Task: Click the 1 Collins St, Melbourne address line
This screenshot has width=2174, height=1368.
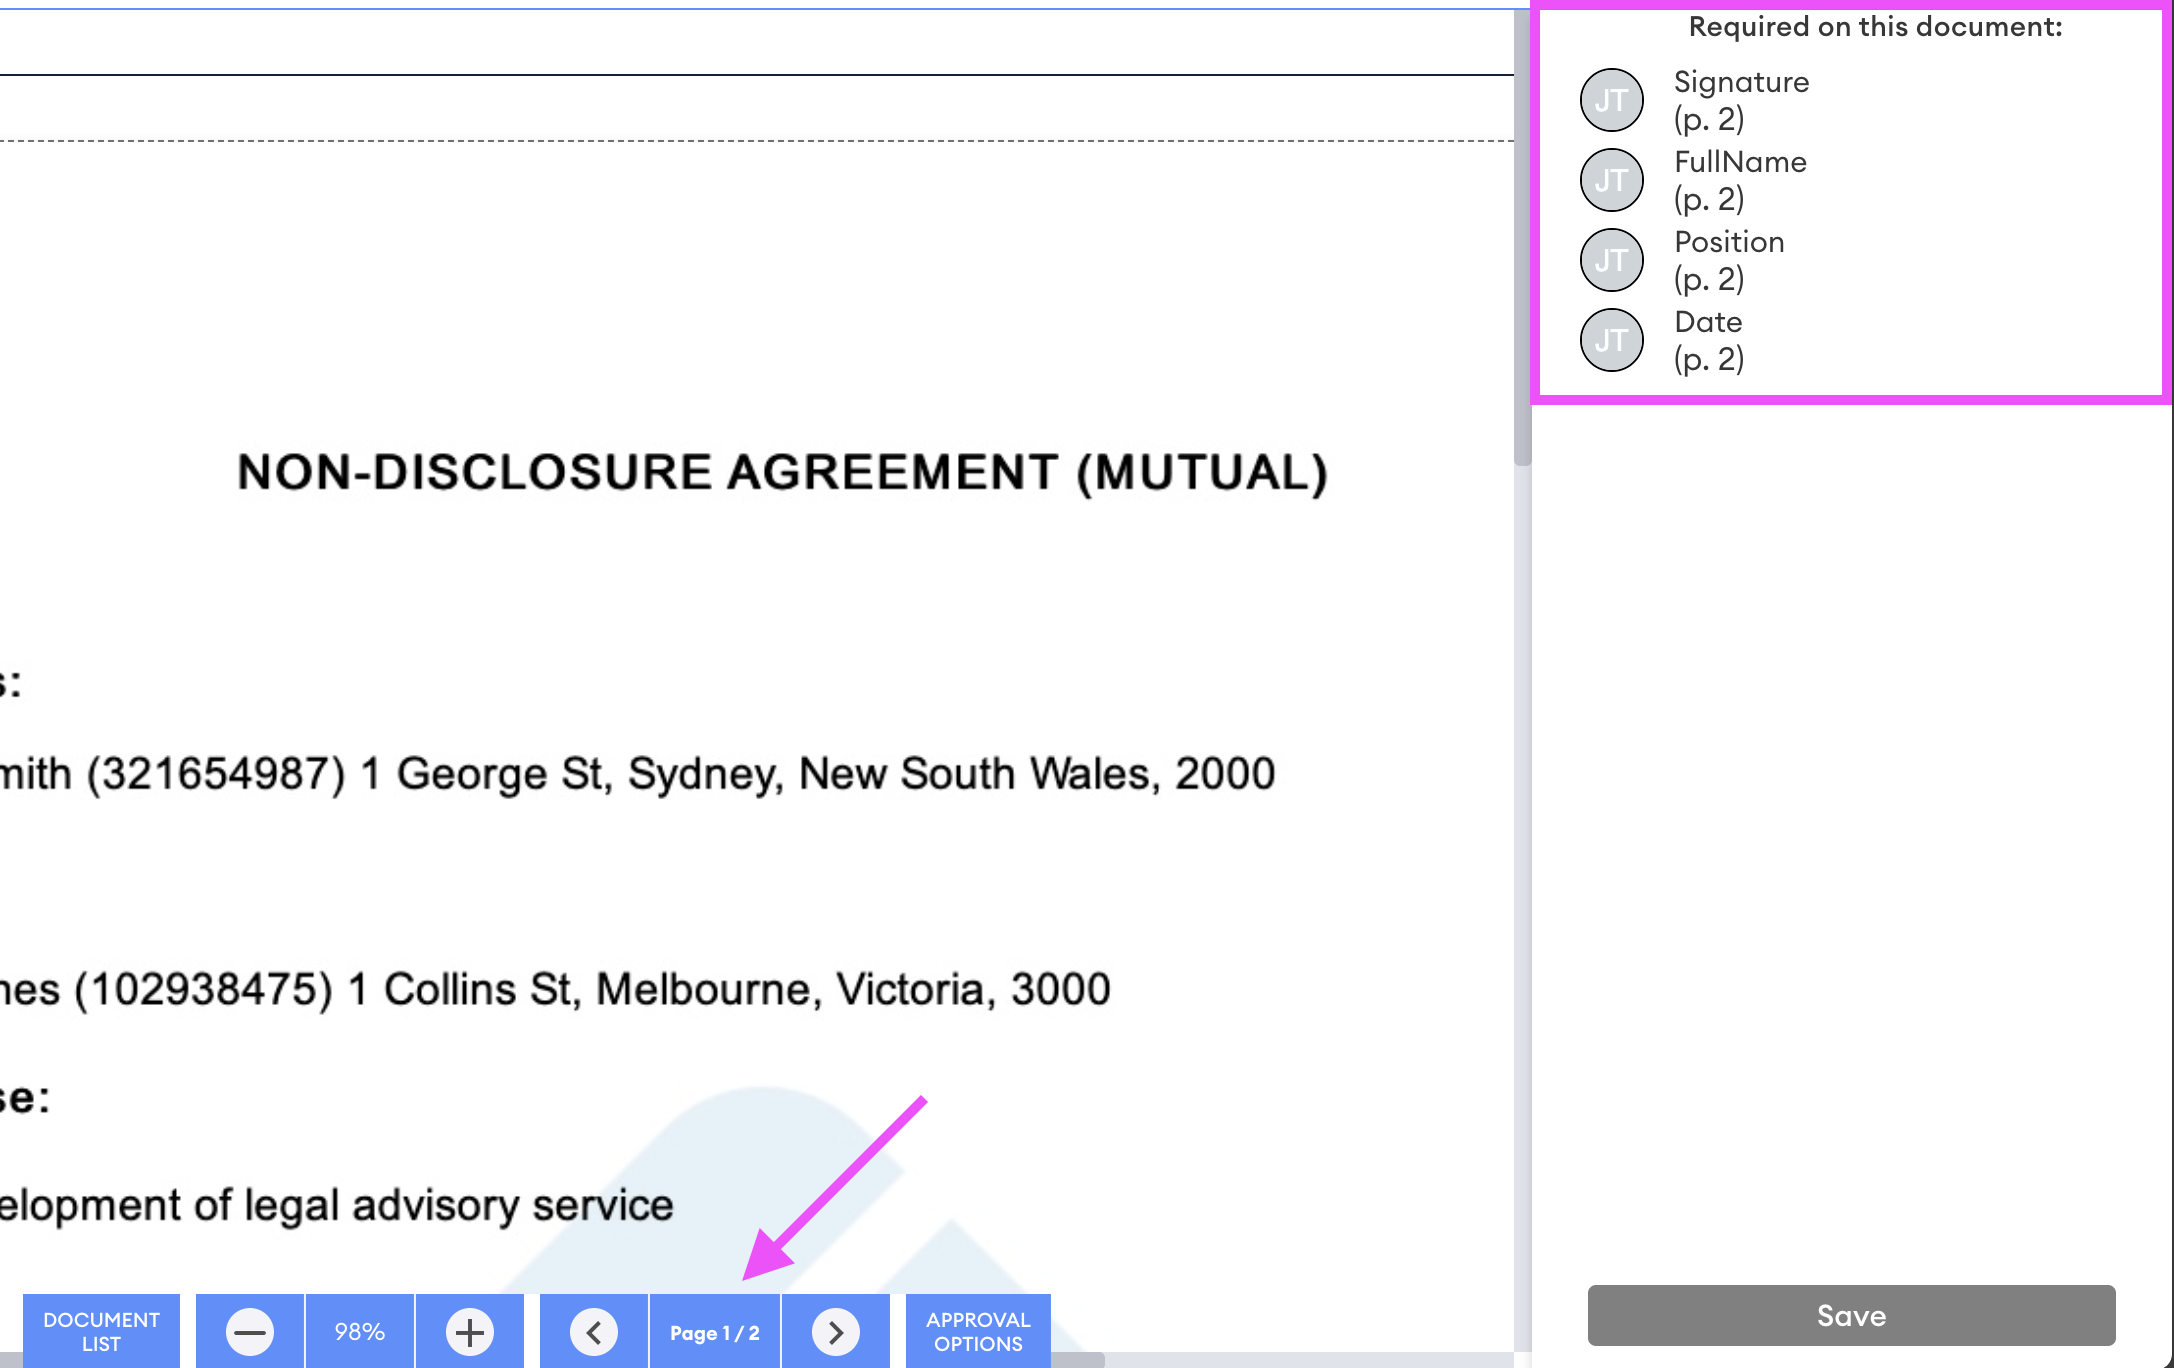Action: pos(555,990)
